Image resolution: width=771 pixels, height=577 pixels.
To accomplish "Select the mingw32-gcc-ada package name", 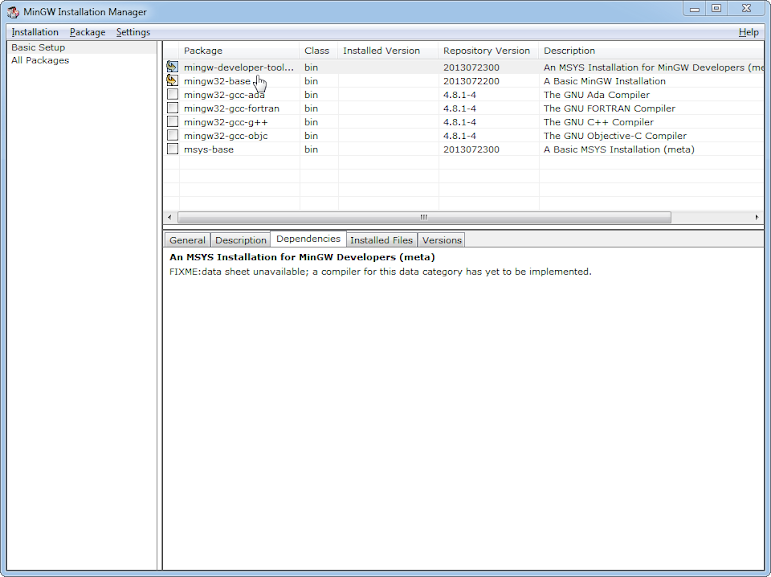I will coord(224,95).
